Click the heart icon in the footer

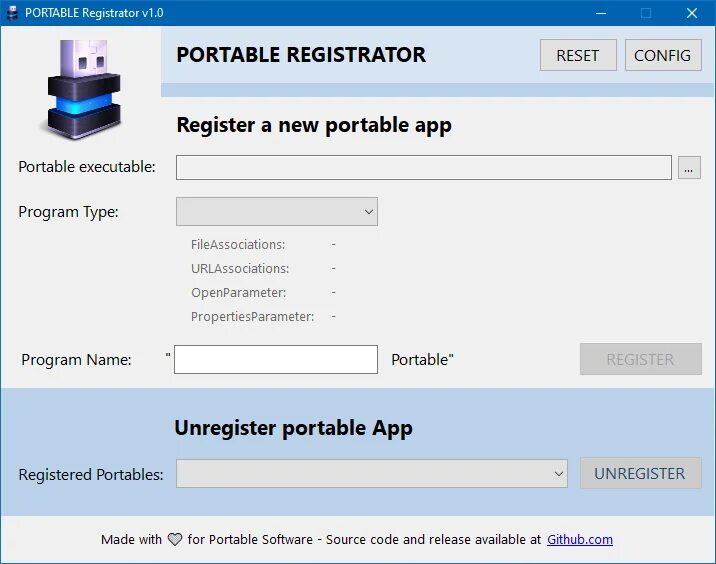click(x=174, y=539)
